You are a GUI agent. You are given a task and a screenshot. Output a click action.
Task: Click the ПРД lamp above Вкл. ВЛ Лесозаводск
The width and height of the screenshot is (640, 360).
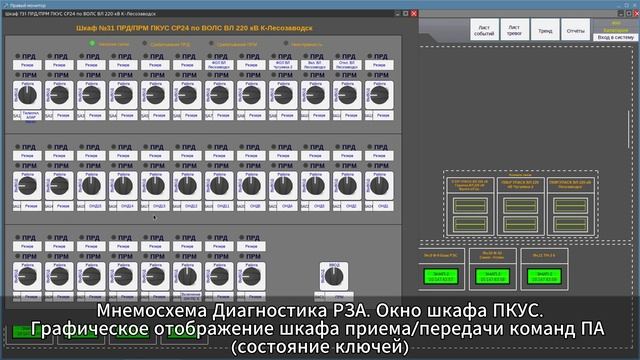pyautogui.click(x=306, y=56)
